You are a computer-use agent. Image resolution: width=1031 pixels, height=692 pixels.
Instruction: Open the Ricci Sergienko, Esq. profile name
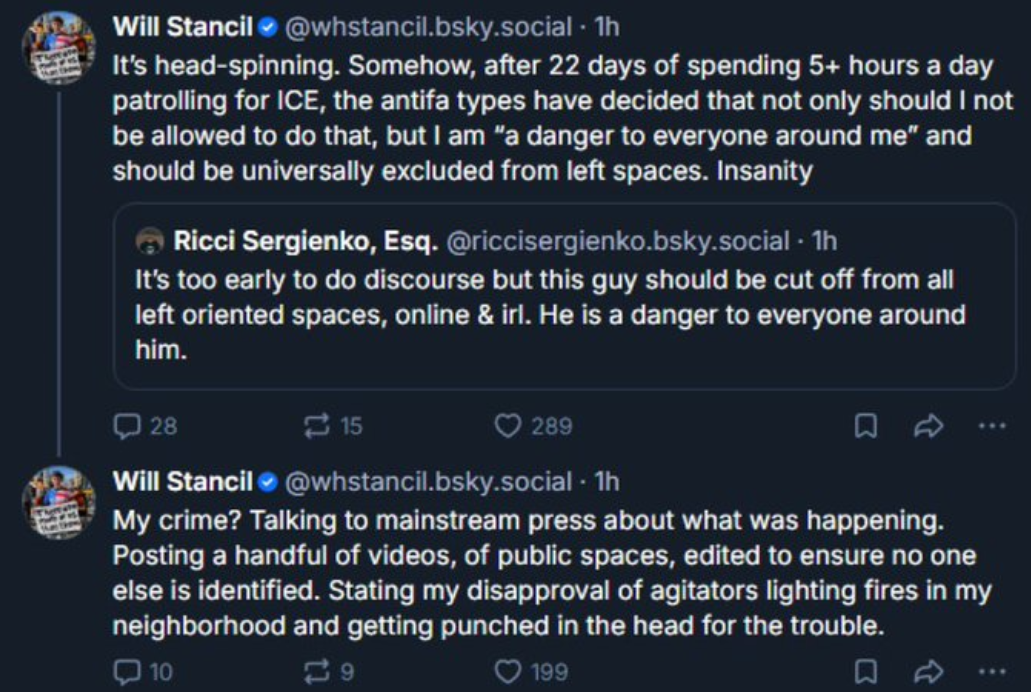[x=306, y=241]
